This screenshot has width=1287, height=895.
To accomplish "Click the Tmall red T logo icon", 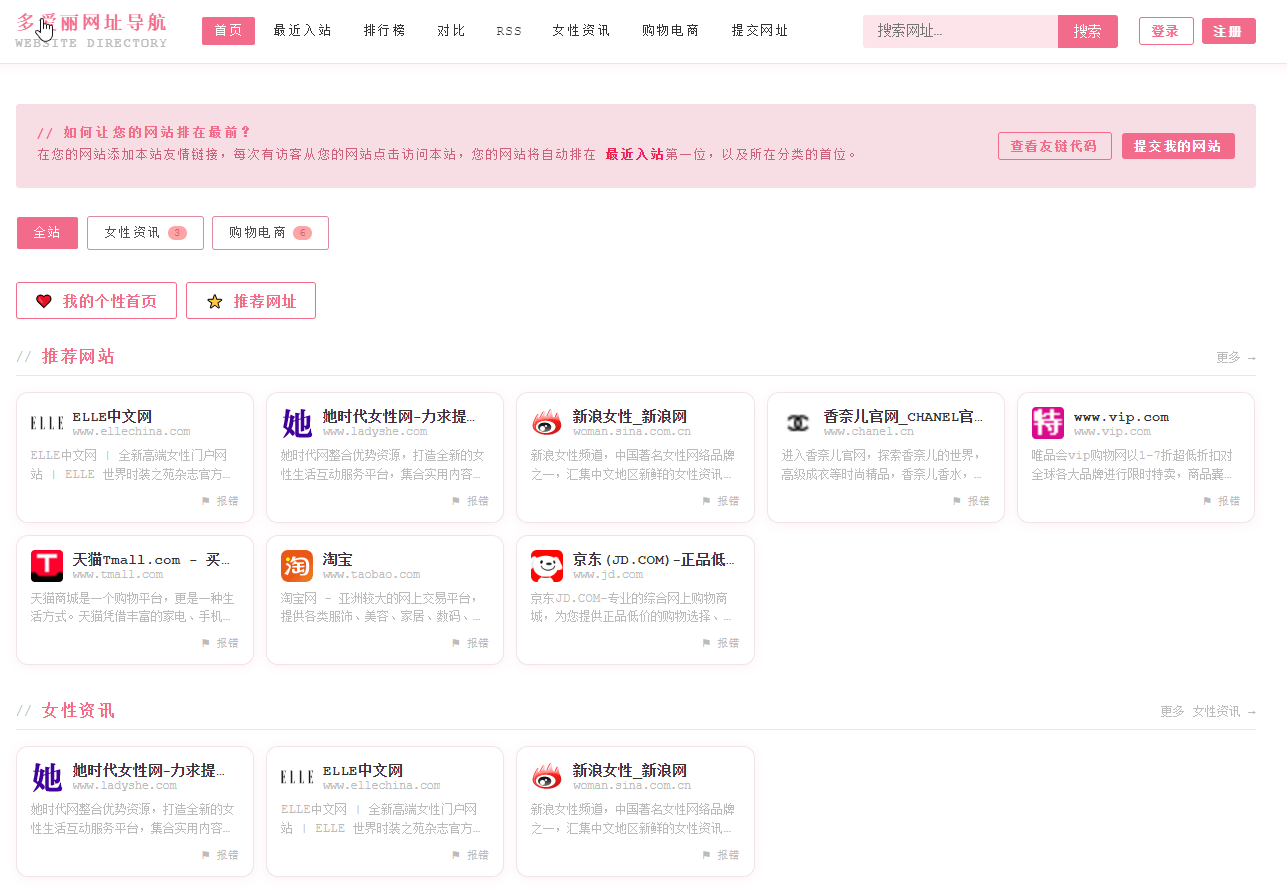I will 47,566.
